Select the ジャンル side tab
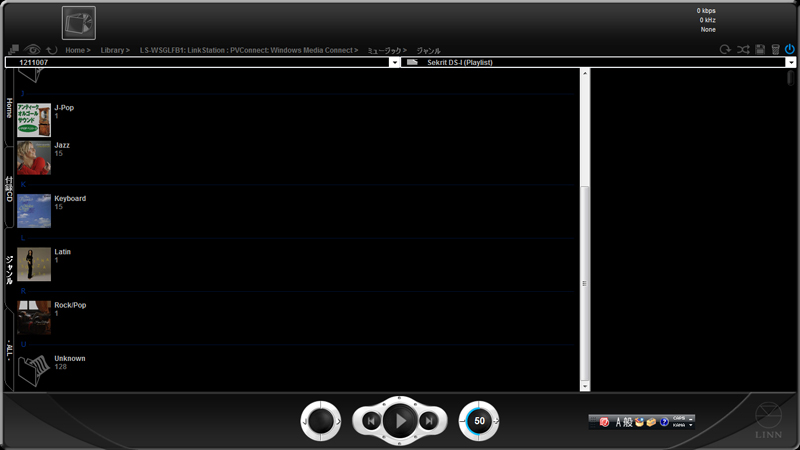800x450 pixels. 9,269
